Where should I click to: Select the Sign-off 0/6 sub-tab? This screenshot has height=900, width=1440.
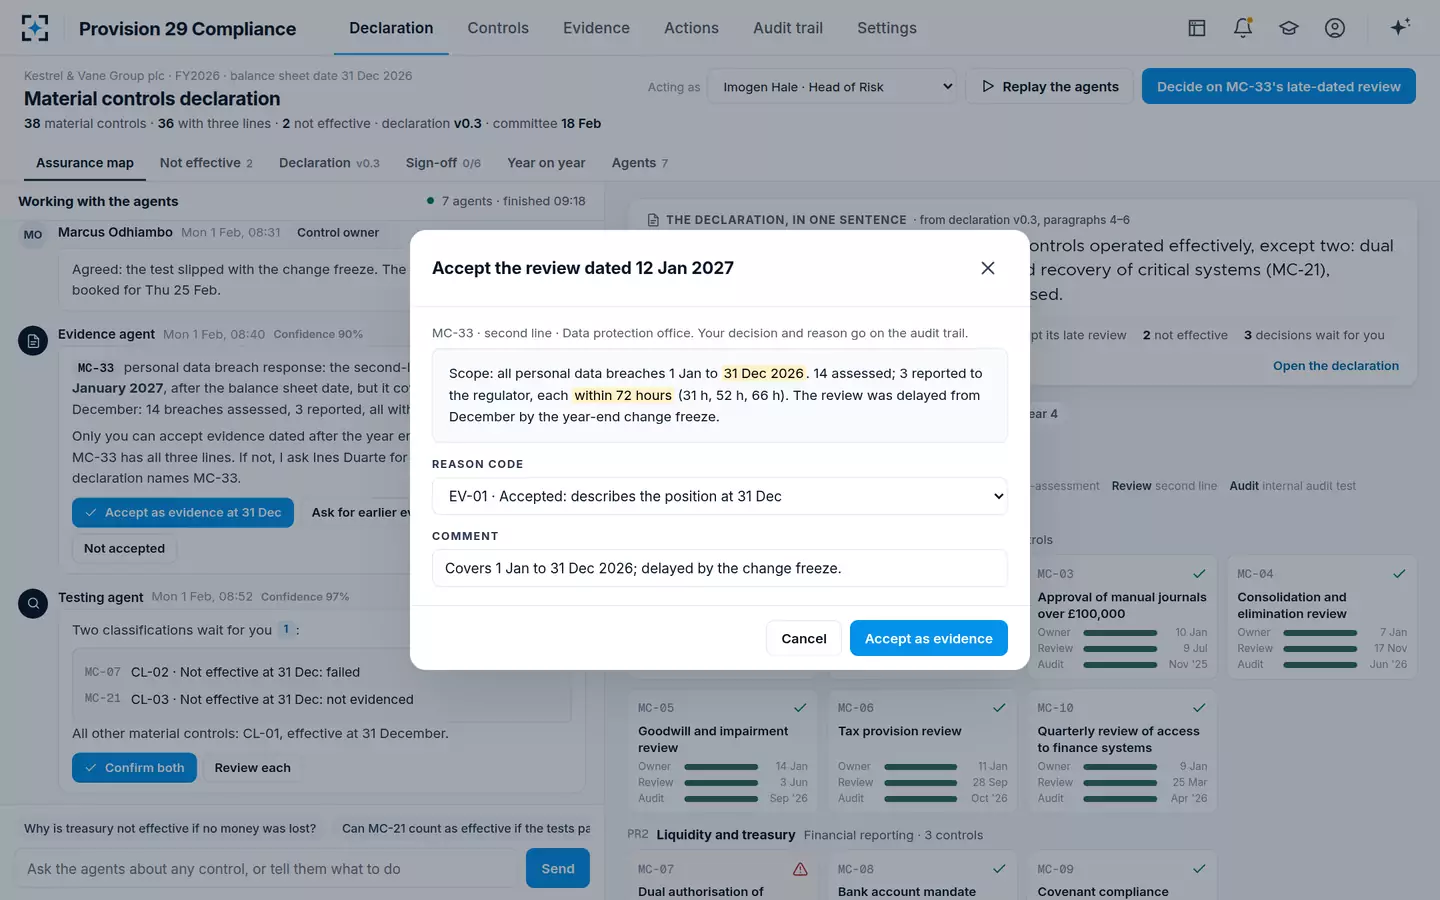pos(443,163)
